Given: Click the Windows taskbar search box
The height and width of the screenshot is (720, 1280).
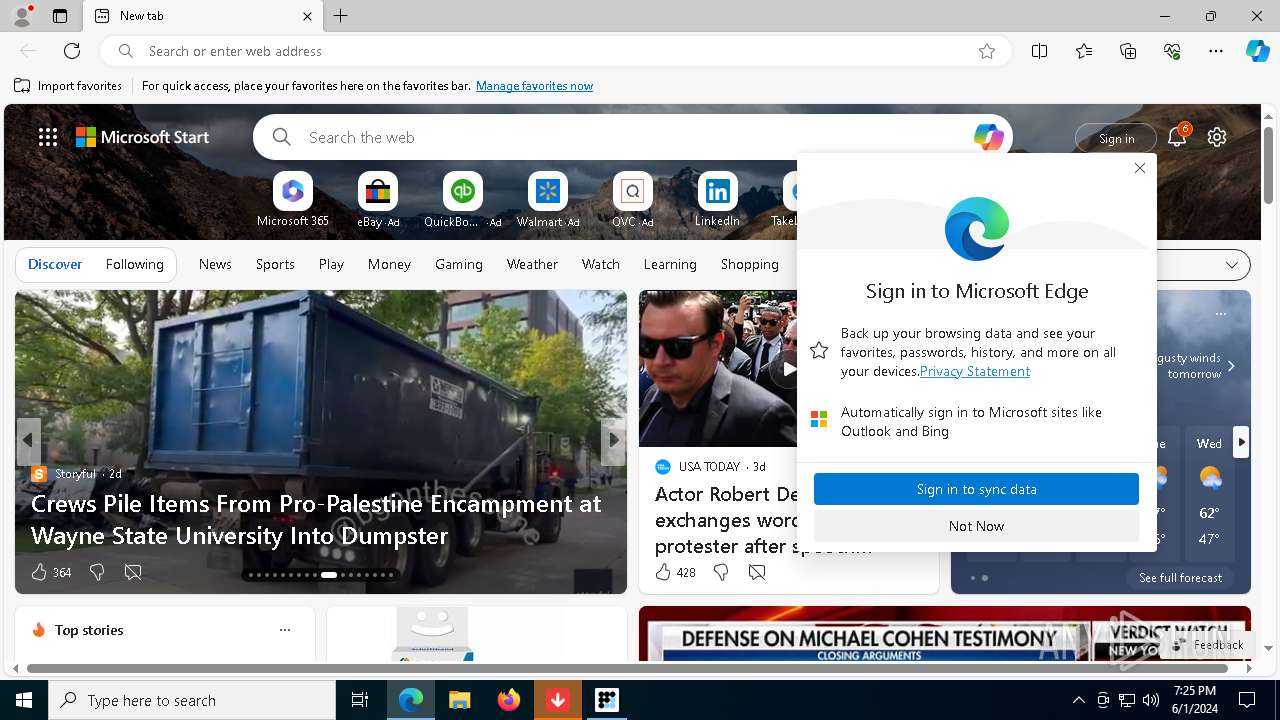Looking at the screenshot, I should coord(192,700).
